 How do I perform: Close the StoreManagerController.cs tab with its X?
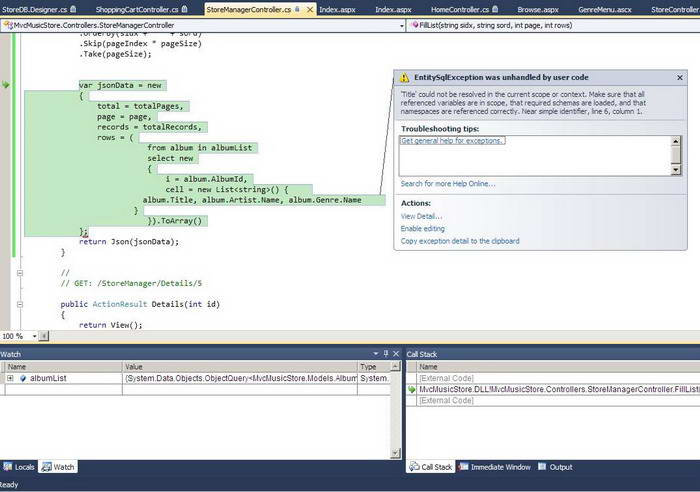(x=311, y=9)
